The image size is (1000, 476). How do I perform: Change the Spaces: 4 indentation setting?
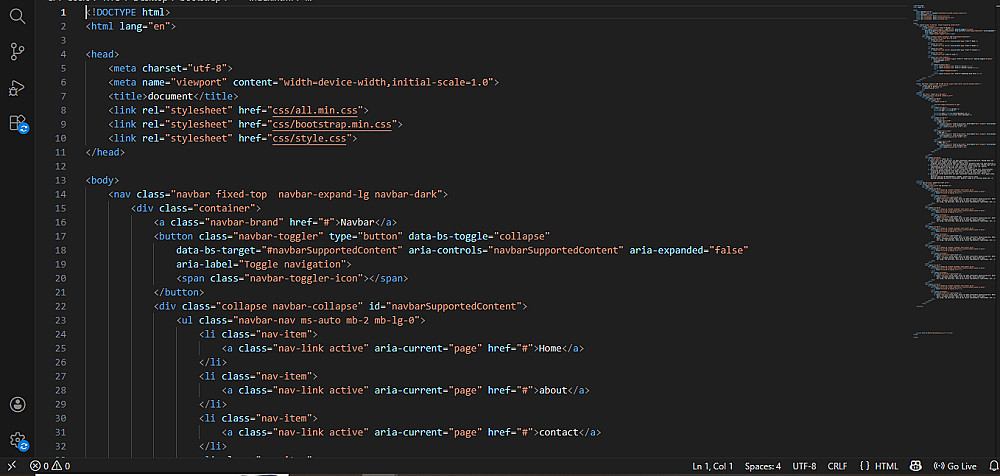[x=763, y=466]
